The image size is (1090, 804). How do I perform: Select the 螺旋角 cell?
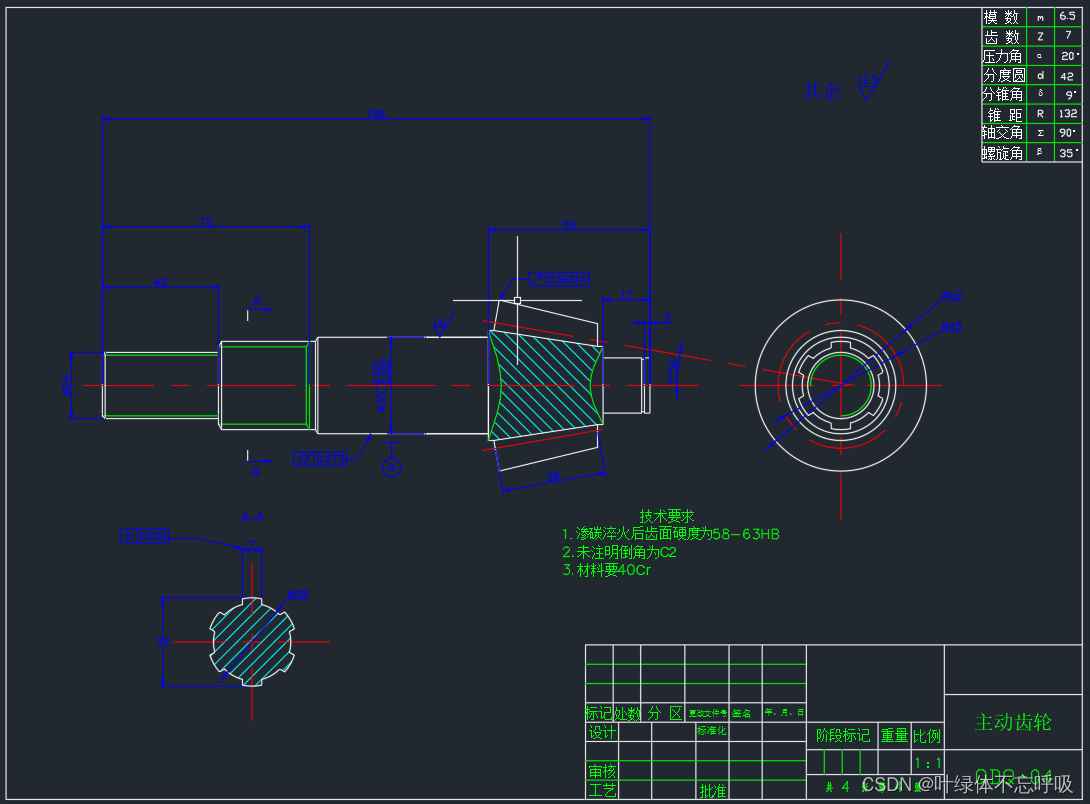coord(1004,152)
